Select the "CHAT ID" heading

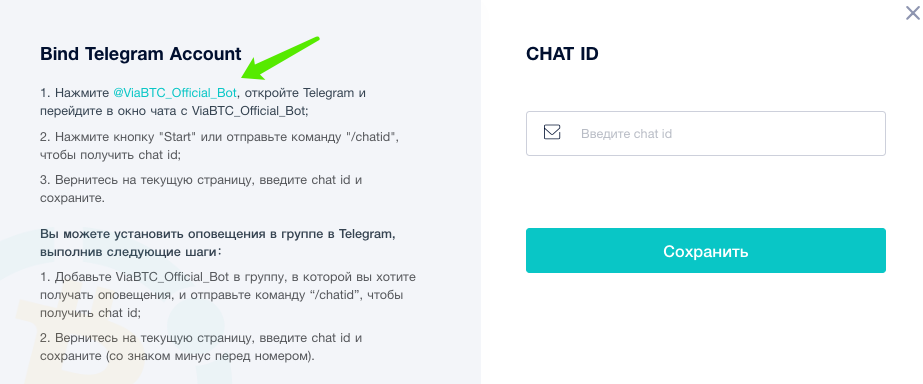[562, 54]
